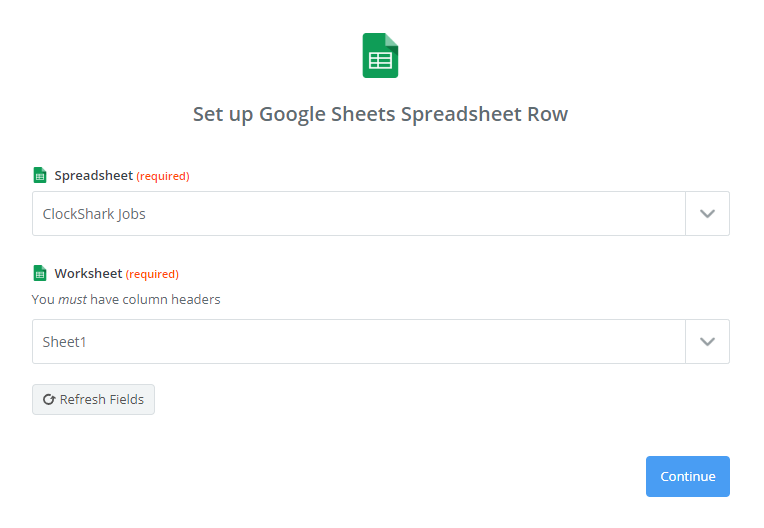Screen dimensions: 764x528
Task: Click the italic word must in helper text
Action: 73,299
